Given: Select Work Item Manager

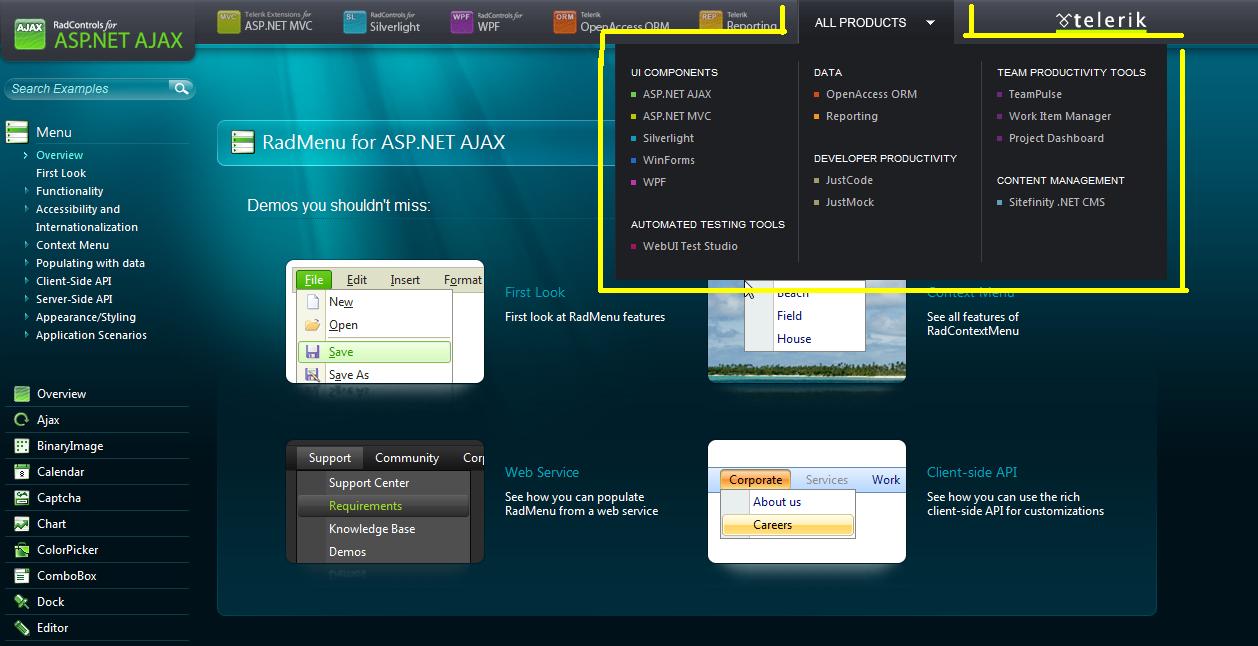Looking at the screenshot, I should click(x=1060, y=116).
